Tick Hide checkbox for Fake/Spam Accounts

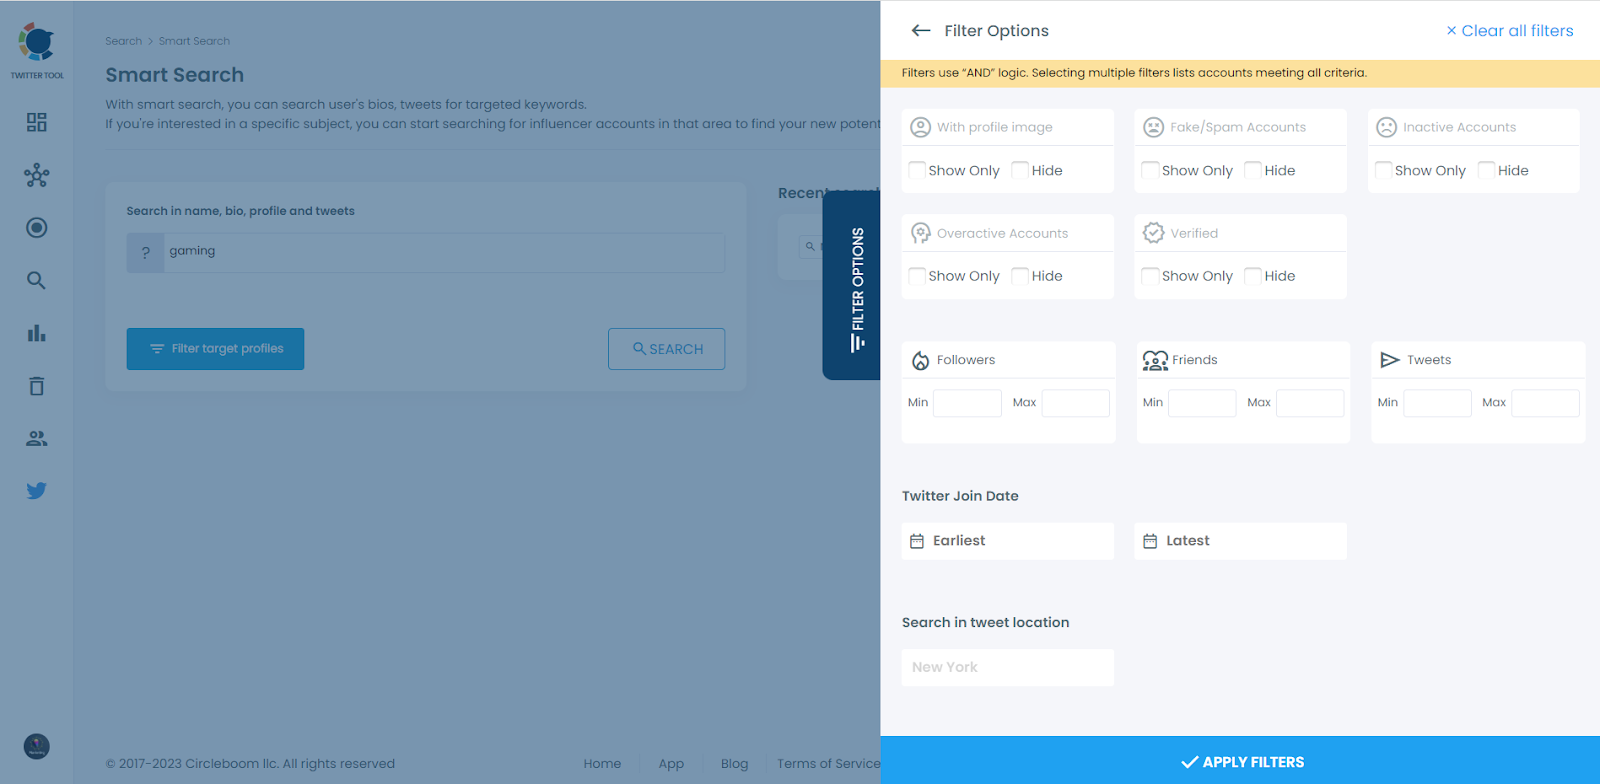1253,170
